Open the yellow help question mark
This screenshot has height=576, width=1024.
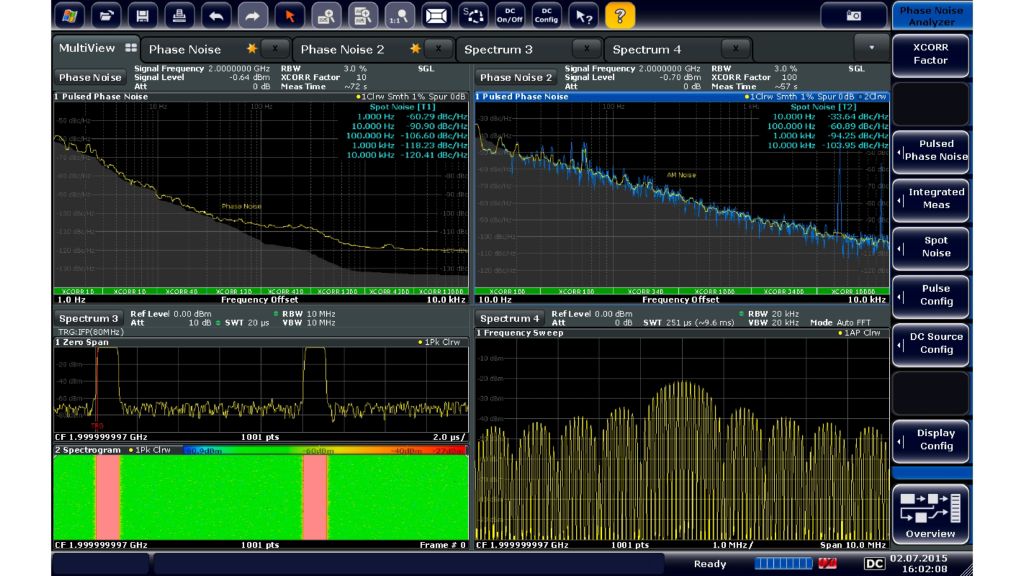(619, 16)
